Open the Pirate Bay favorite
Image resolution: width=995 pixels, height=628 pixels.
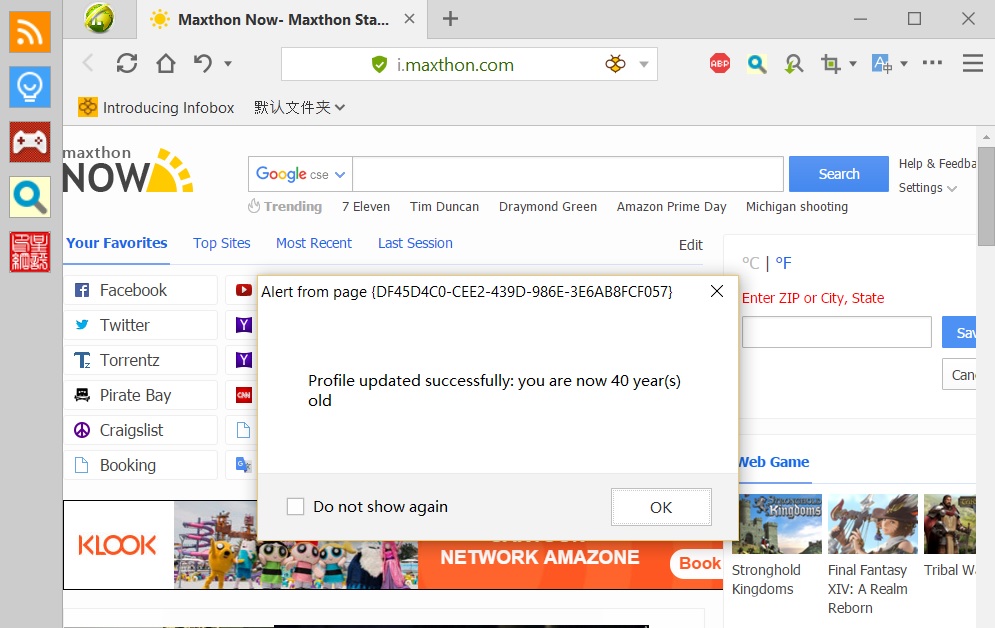pyautogui.click(x=140, y=395)
